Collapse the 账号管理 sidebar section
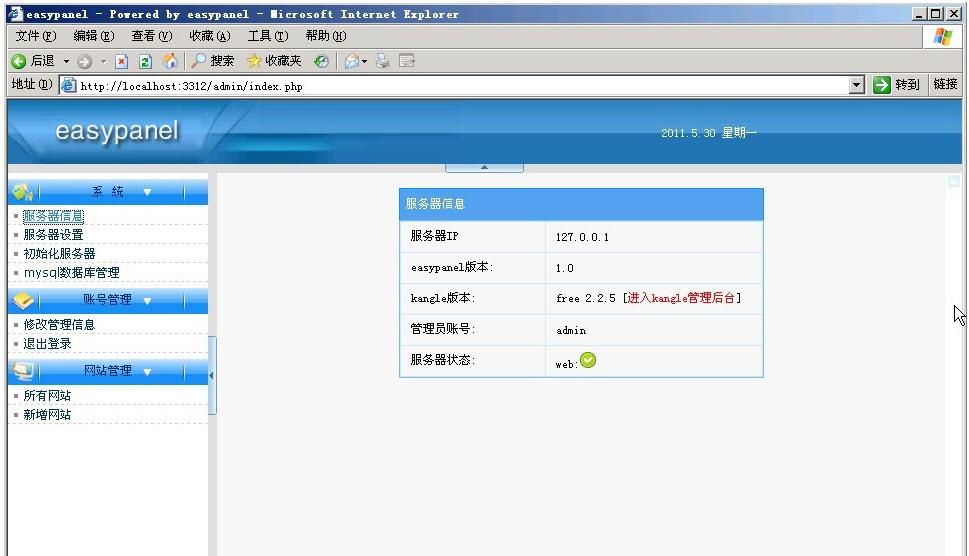Screen dimensions: 969x556 tap(147, 301)
